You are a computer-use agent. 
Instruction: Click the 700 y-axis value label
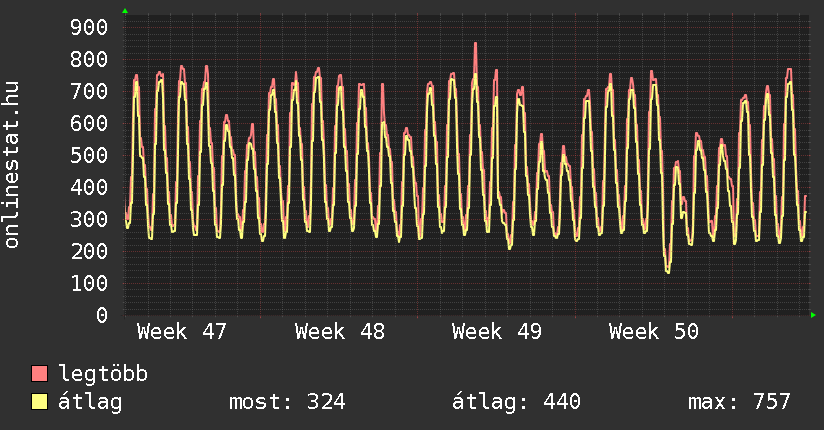coord(88,91)
